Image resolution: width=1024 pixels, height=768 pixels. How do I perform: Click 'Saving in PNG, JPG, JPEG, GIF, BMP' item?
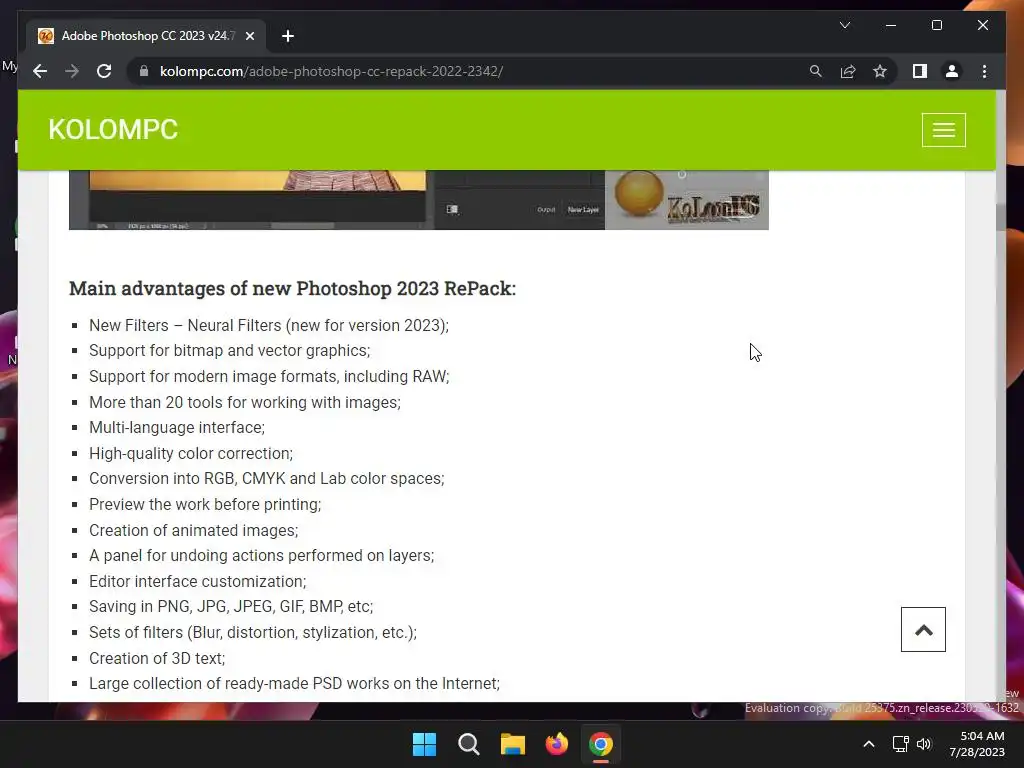tap(231, 607)
